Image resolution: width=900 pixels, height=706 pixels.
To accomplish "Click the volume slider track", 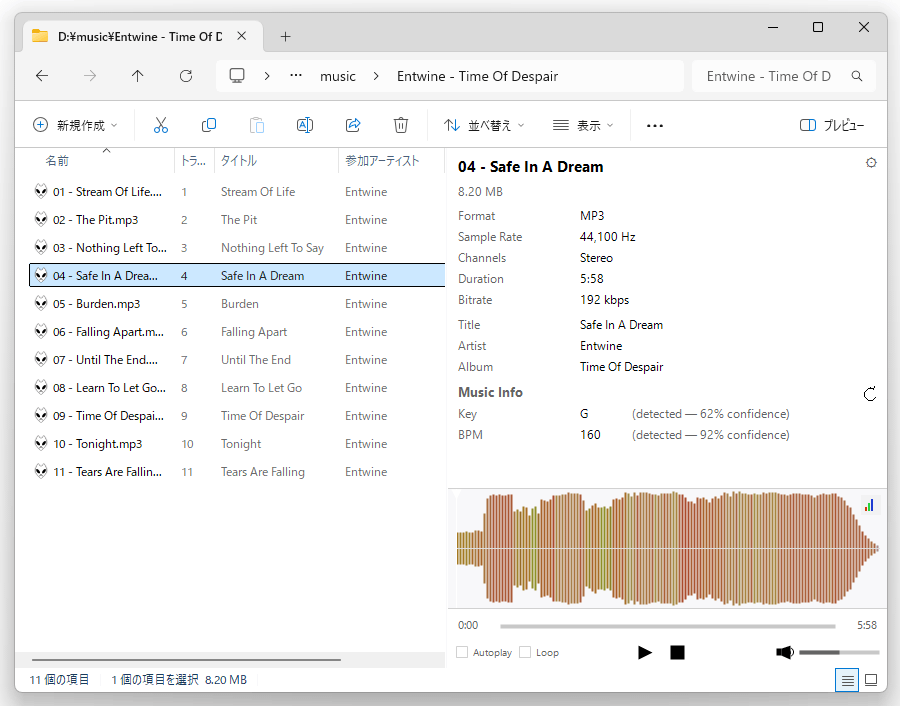I will pyautogui.click(x=838, y=653).
